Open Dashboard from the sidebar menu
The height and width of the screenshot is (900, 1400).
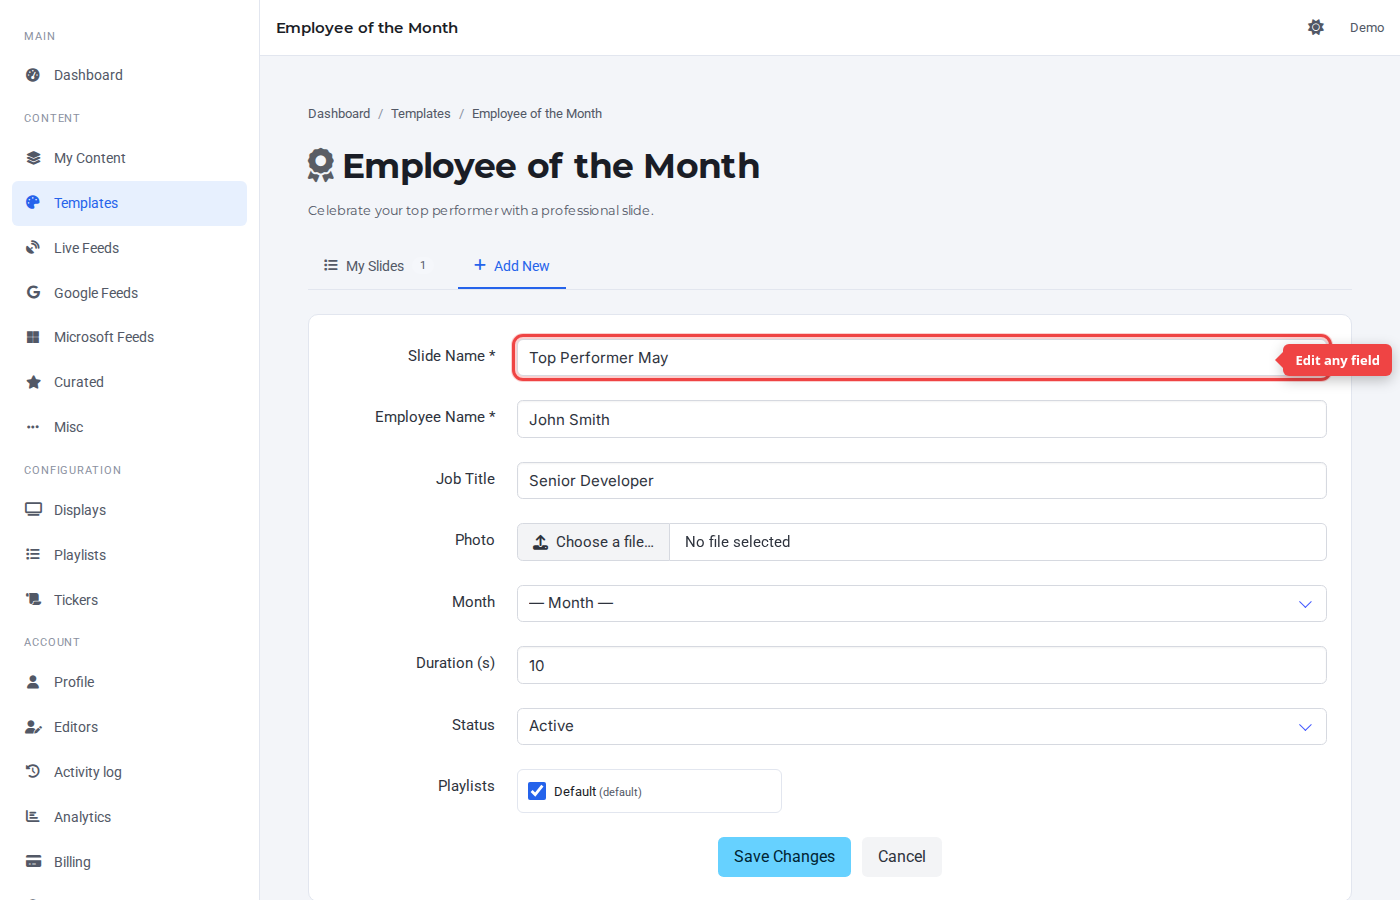[129, 75]
